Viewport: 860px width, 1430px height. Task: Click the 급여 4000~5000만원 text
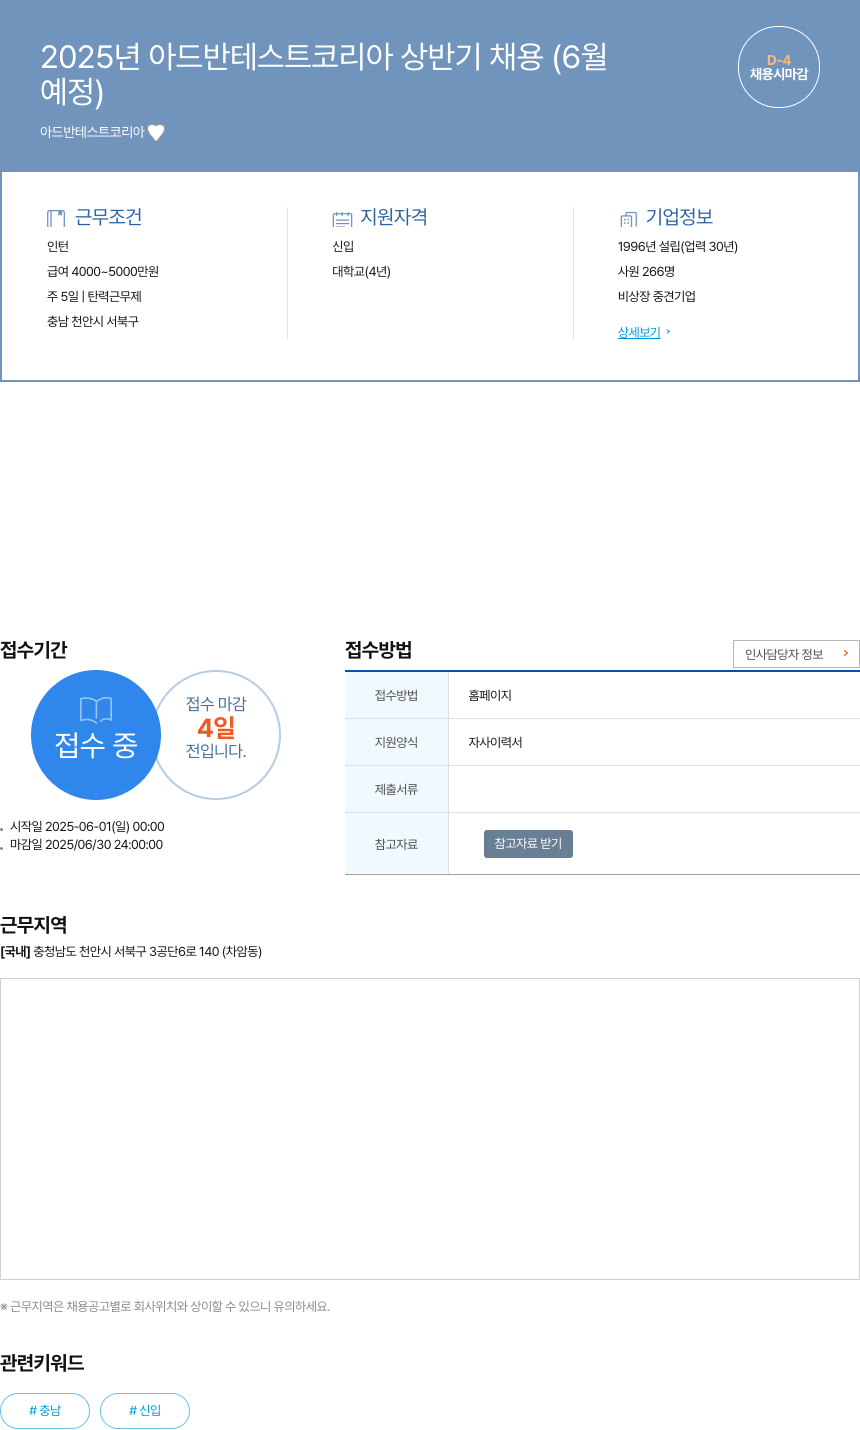[103, 272]
